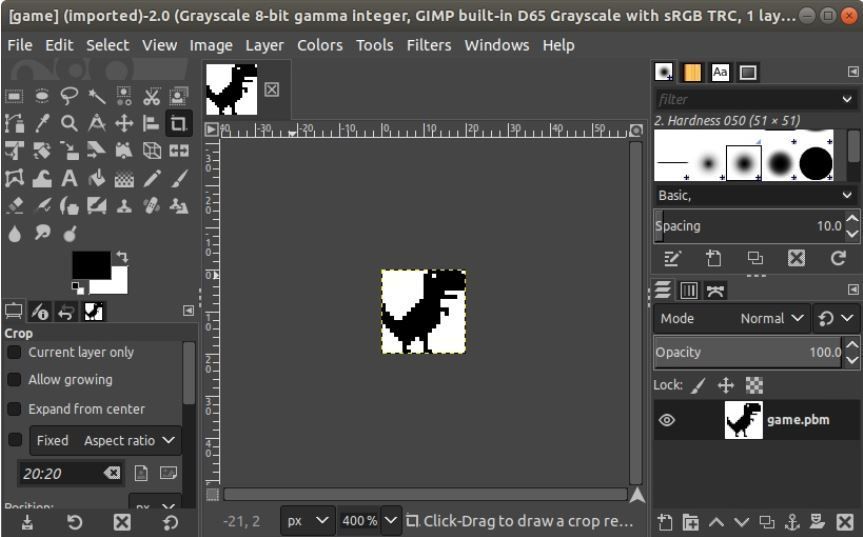Toggle lock position and size icon
Viewport: 863px width, 537px height.
726,385
